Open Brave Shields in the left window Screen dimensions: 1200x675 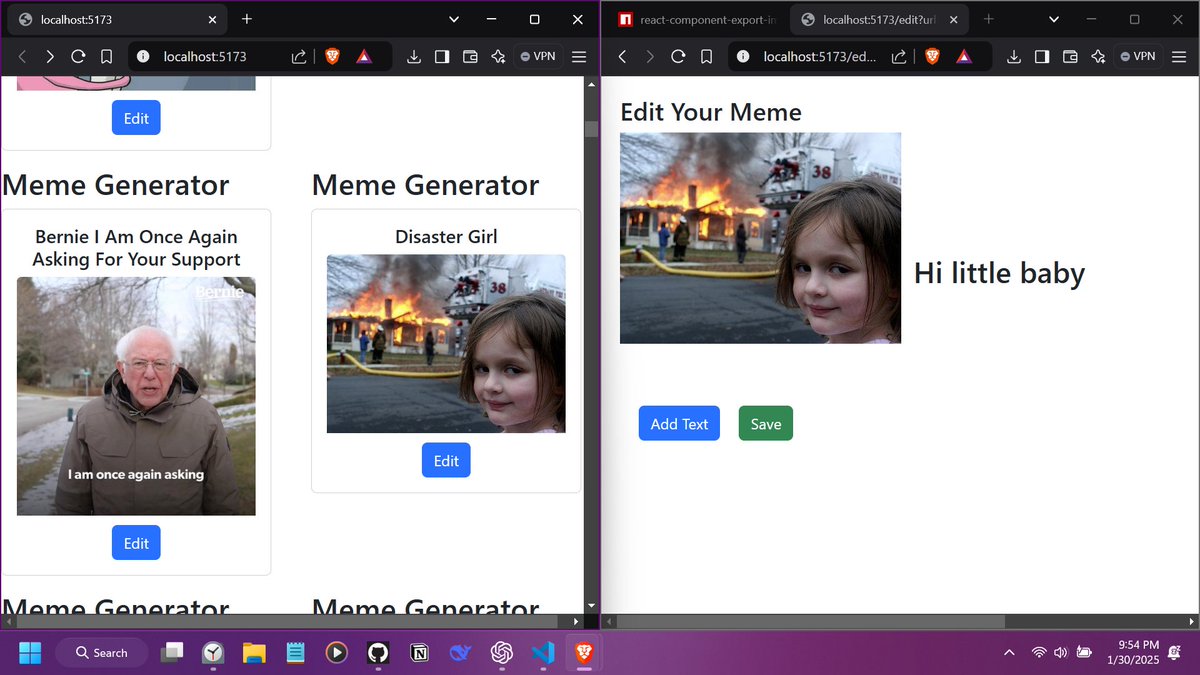click(332, 57)
